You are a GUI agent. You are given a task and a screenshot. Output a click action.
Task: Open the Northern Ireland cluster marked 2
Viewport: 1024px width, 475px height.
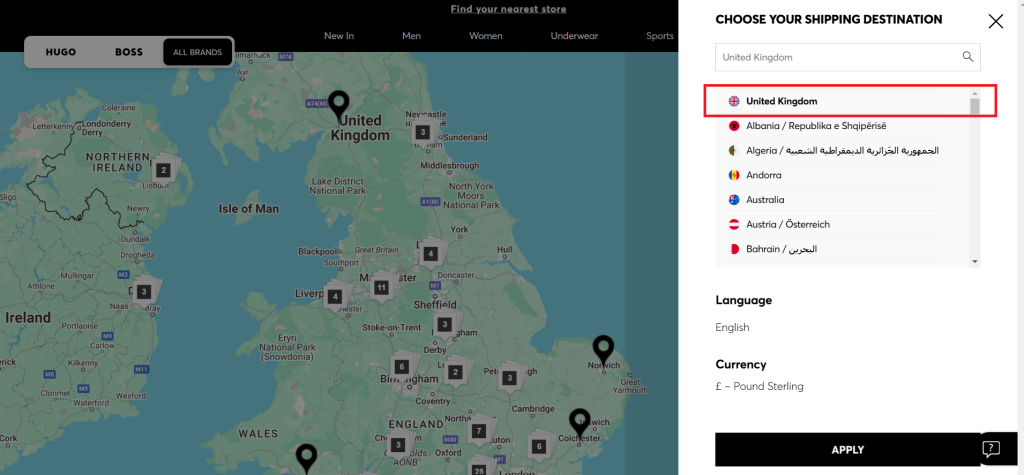point(162,170)
